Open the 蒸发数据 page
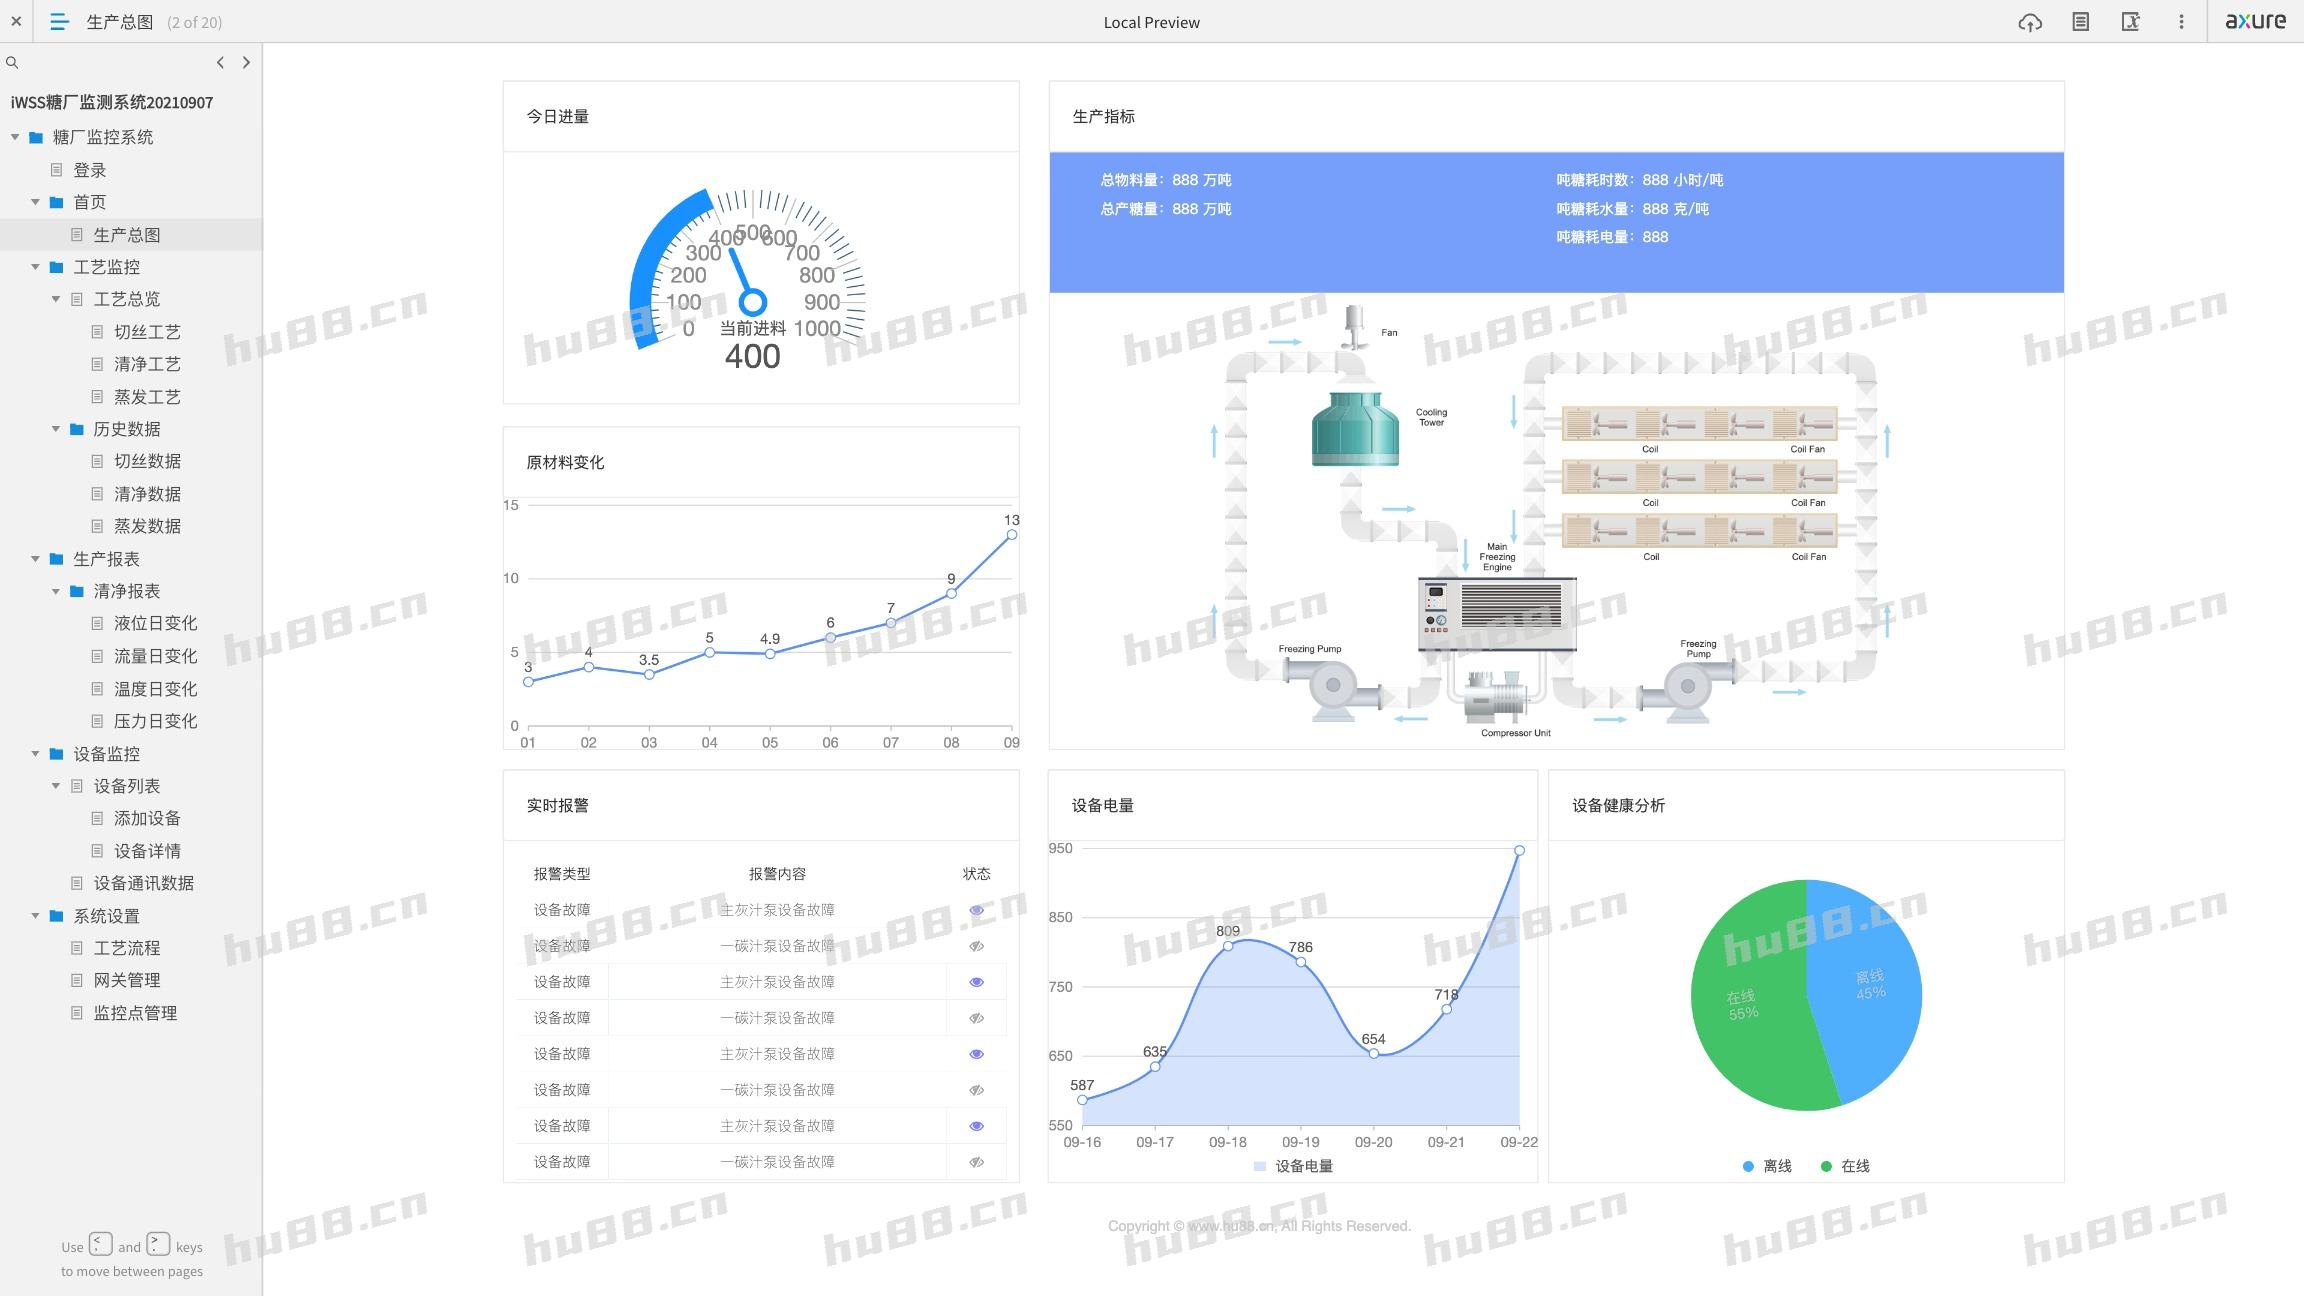2304x1296 pixels. point(147,526)
